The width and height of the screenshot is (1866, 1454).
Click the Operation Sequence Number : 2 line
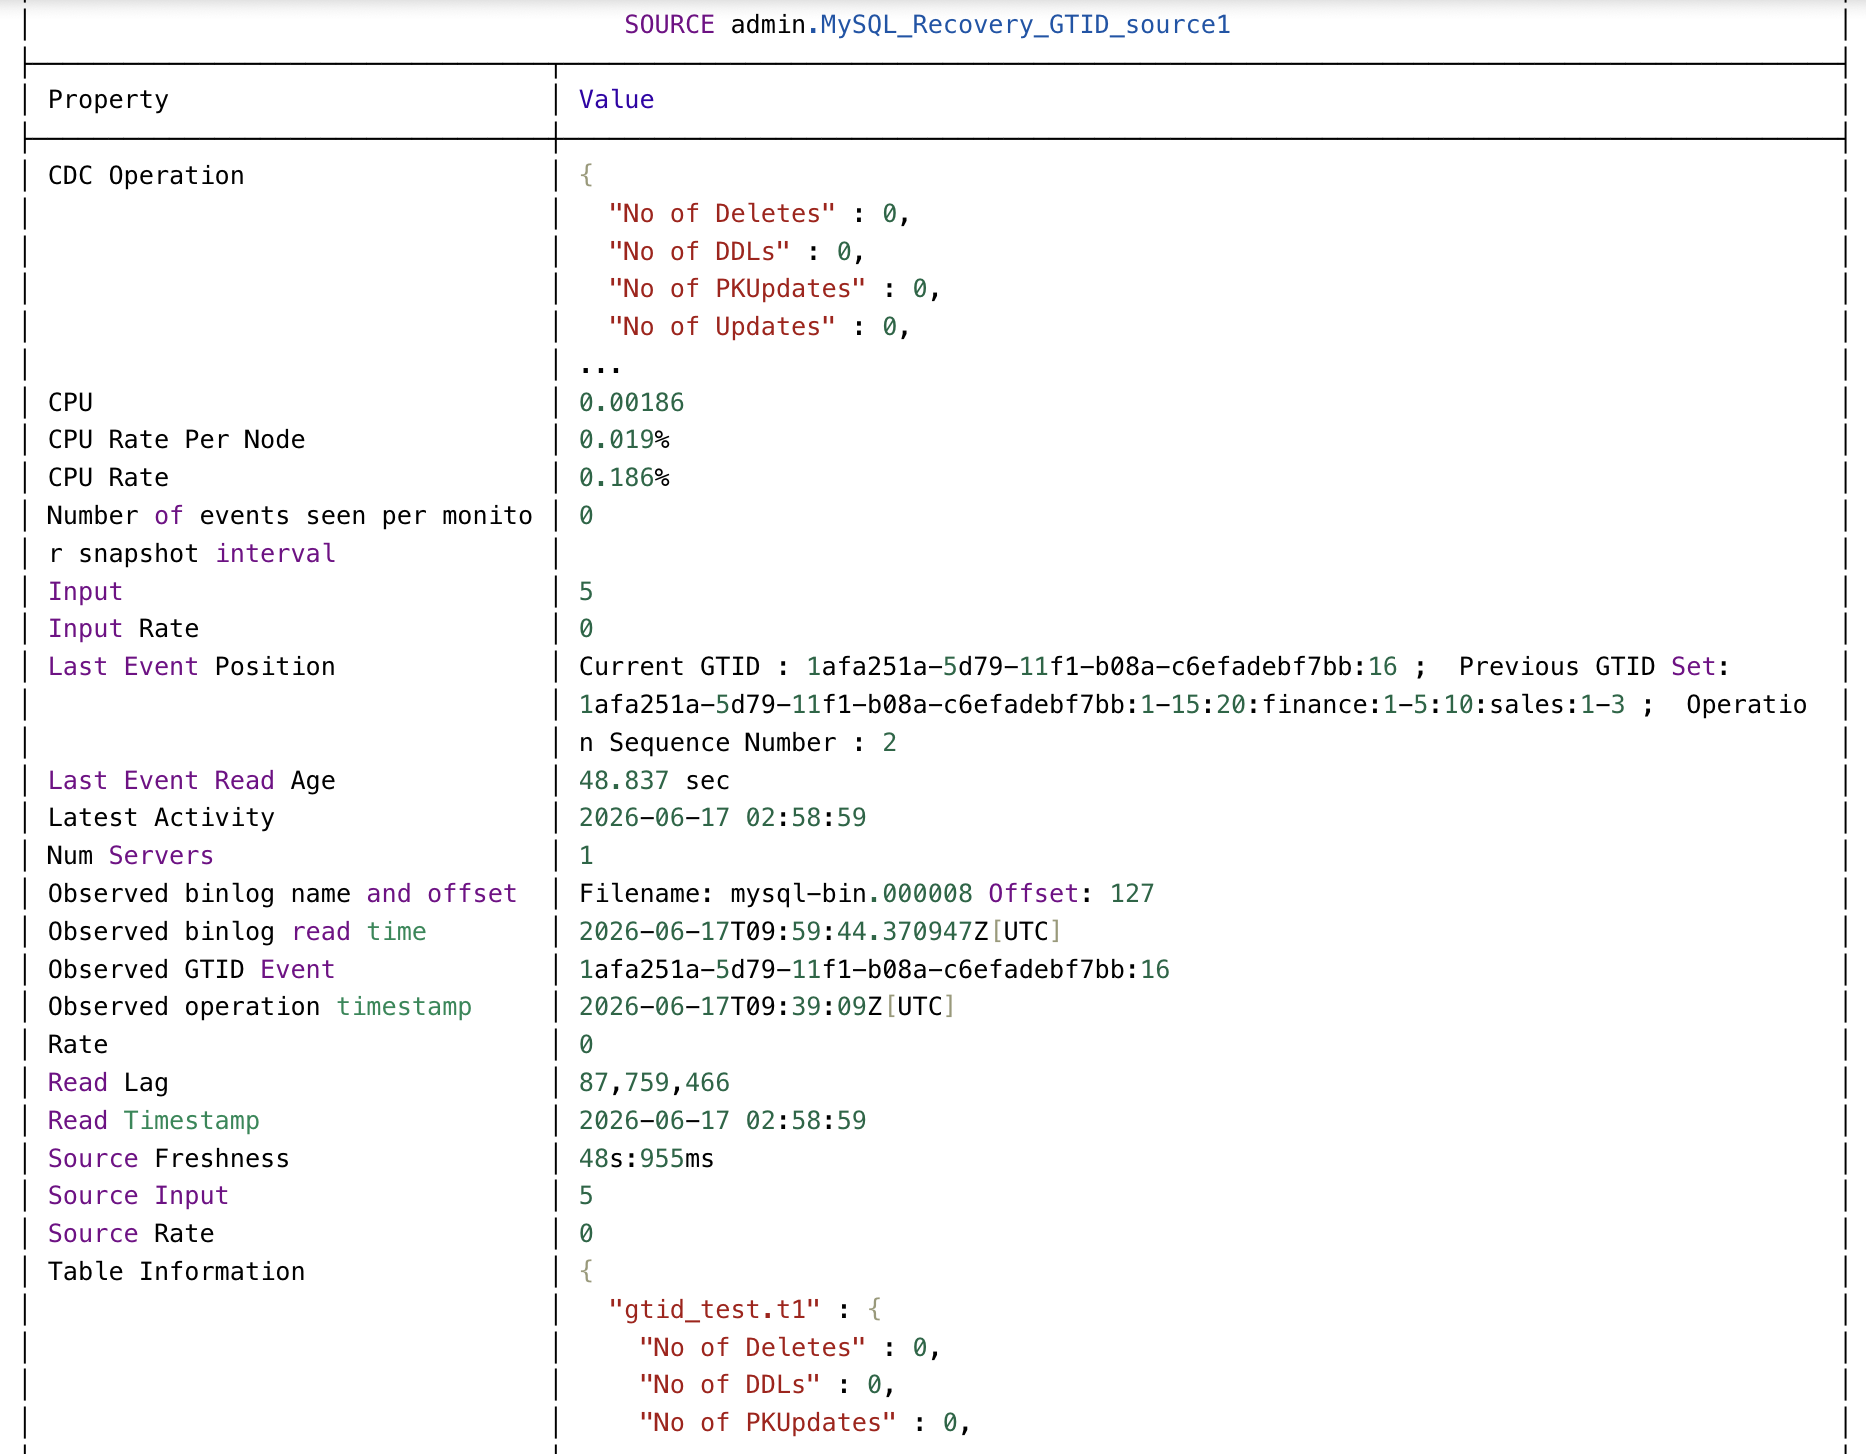738,743
